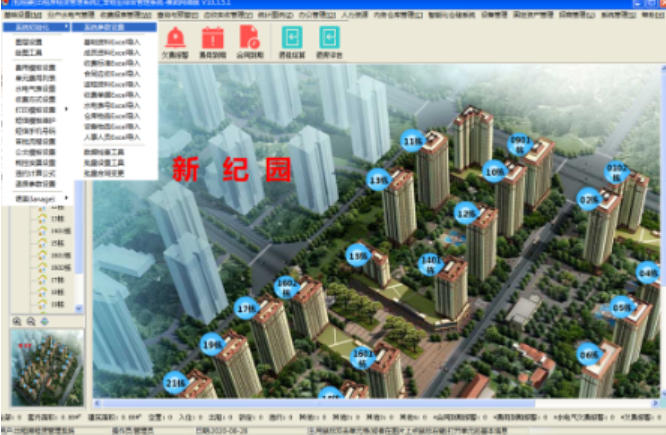This screenshot has height=435, width=666.
Task: Select the 15栋 building marker on map
Action: (x=358, y=255)
